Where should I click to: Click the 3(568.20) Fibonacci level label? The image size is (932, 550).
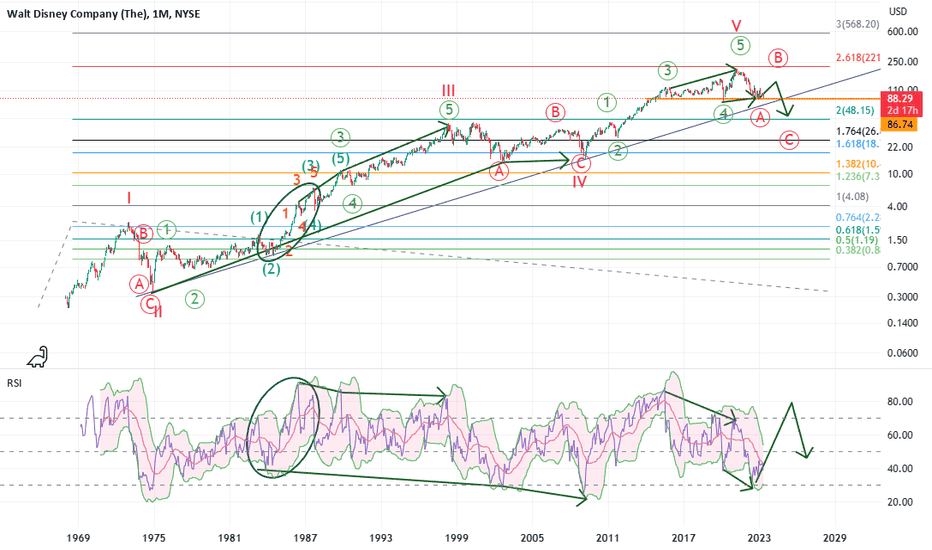(x=857, y=24)
